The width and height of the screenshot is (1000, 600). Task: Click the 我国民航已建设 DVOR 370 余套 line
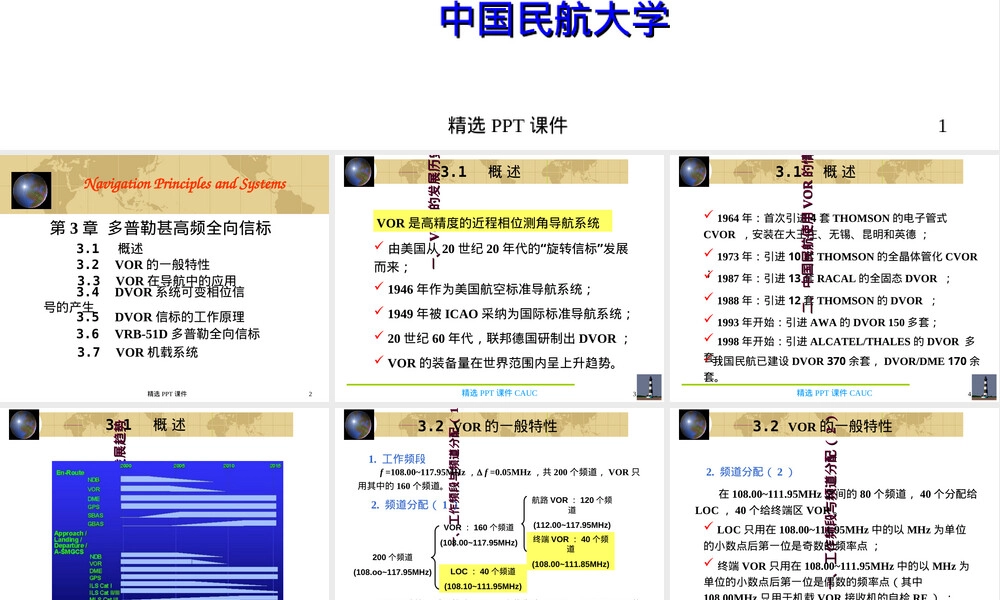[x=842, y=368]
